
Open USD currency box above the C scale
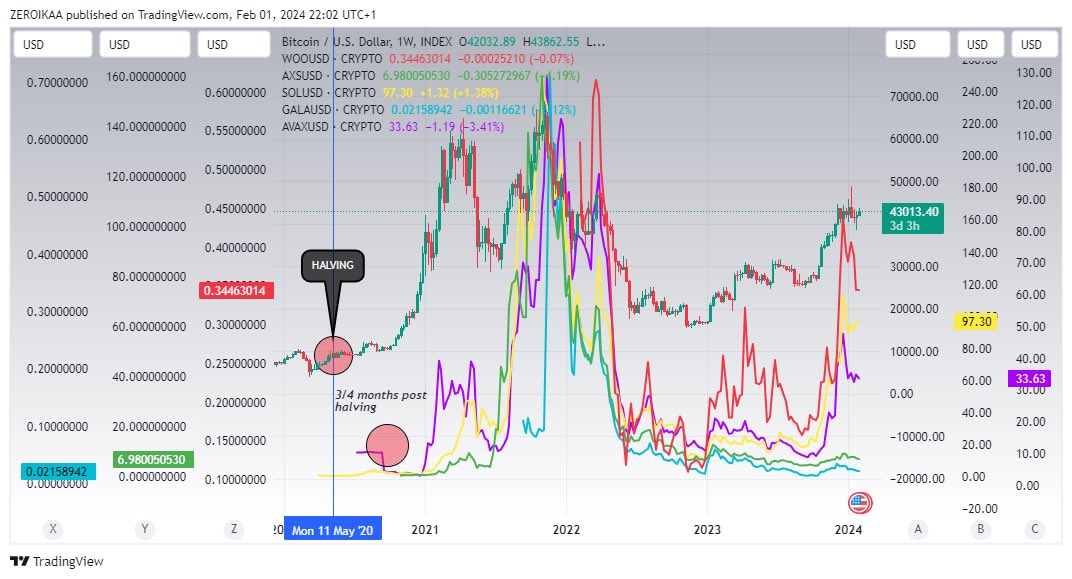(1034, 44)
